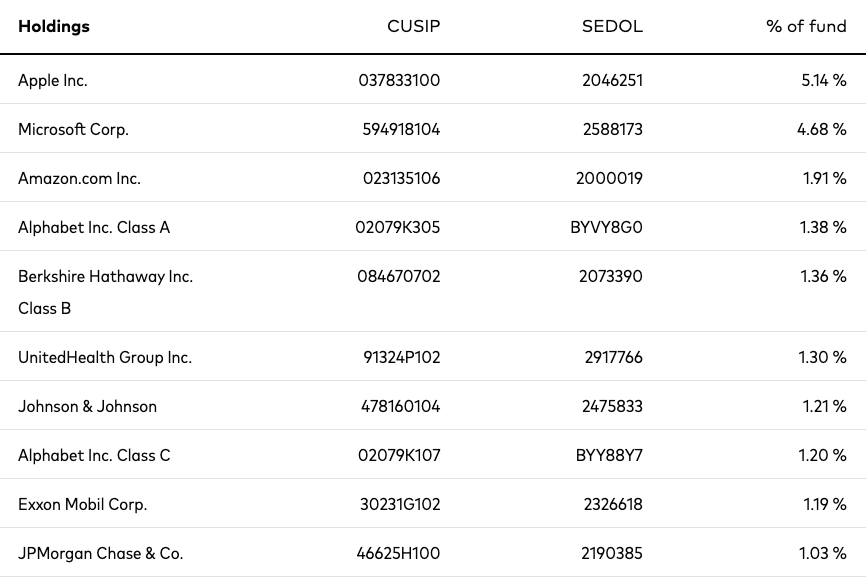Click Amazon.com Inc. in the holdings list
Viewport: 866px width, 588px height.
[x=79, y=178]
